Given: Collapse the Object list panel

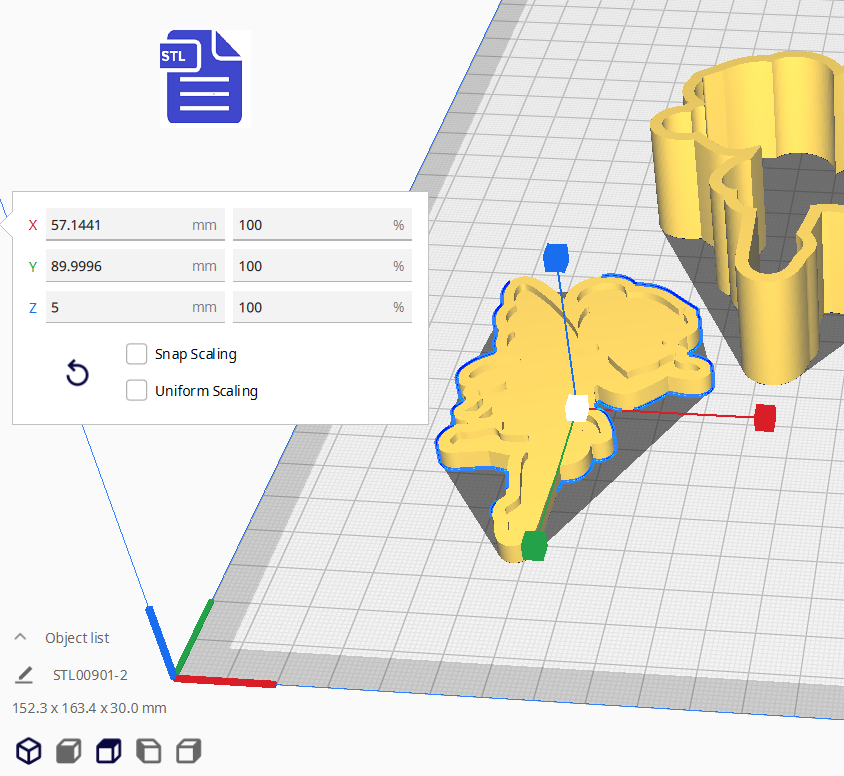Looking at the screenshot, I should point(20,638).
